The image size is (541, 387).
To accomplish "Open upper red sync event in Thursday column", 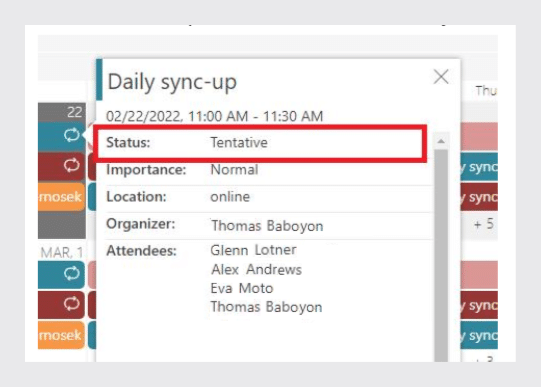I will coord(479,197).
